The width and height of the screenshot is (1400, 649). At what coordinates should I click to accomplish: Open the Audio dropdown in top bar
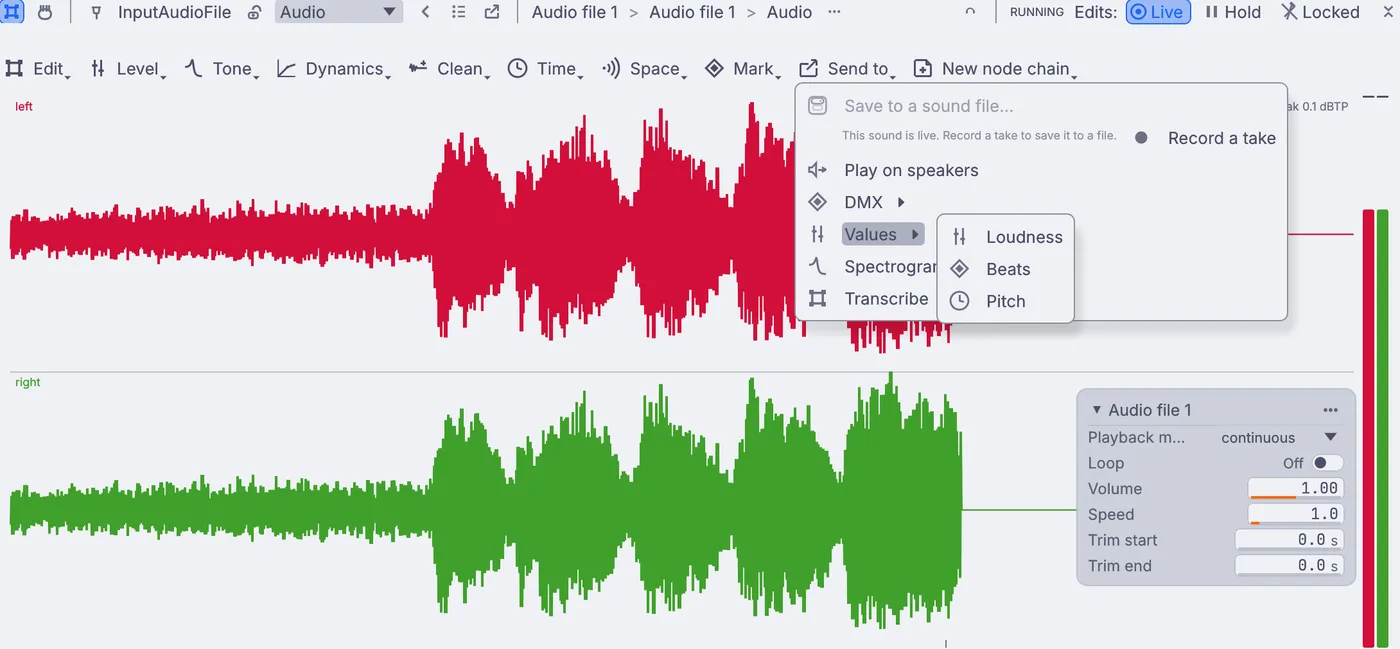pyautogui.click(x=338, y=12)
